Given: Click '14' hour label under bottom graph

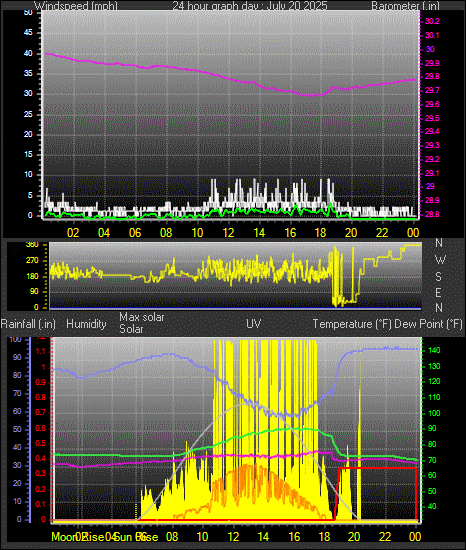Looking at the screenshot, I should 263,537.
